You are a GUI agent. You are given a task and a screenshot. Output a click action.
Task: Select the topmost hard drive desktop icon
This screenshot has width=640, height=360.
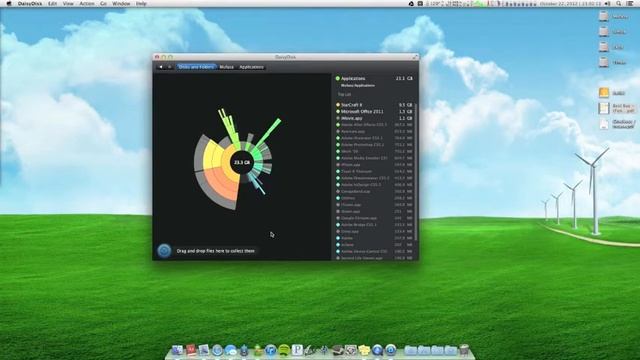click(x=604, y=16)
